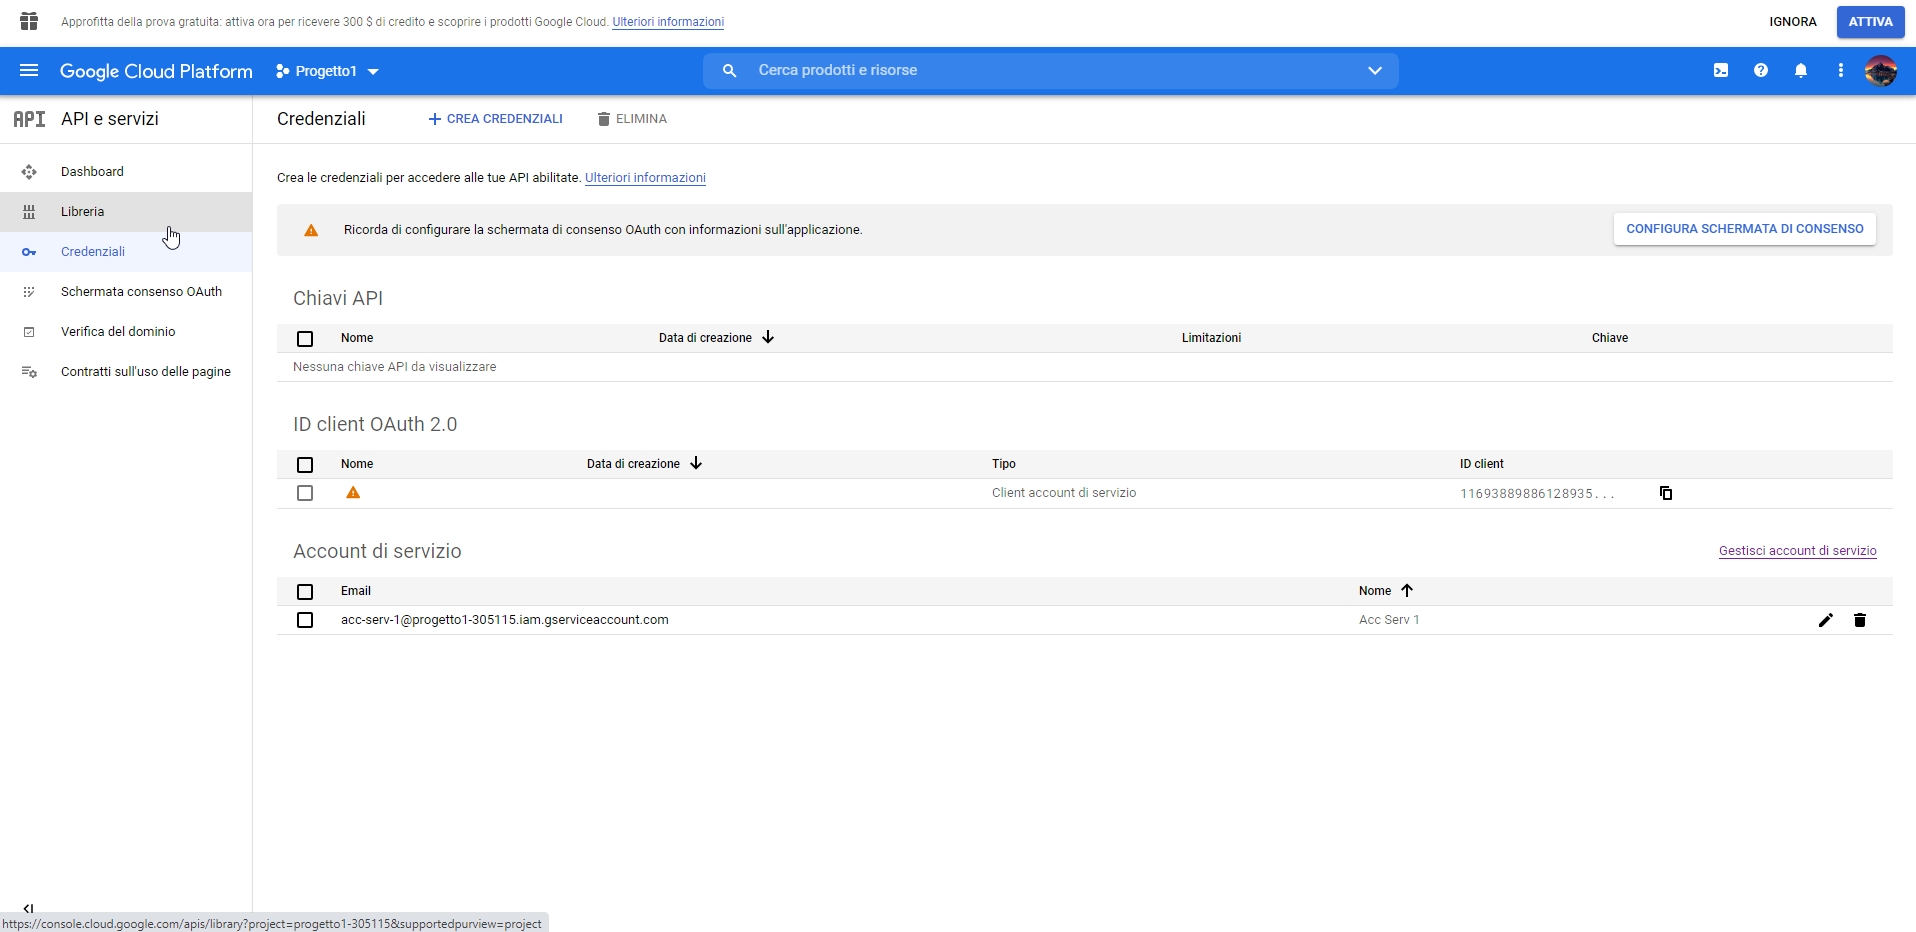This screenshot has height=932, width=1916.
Task: Check the service account client row checkbox
Action: (x=305, y=493)
